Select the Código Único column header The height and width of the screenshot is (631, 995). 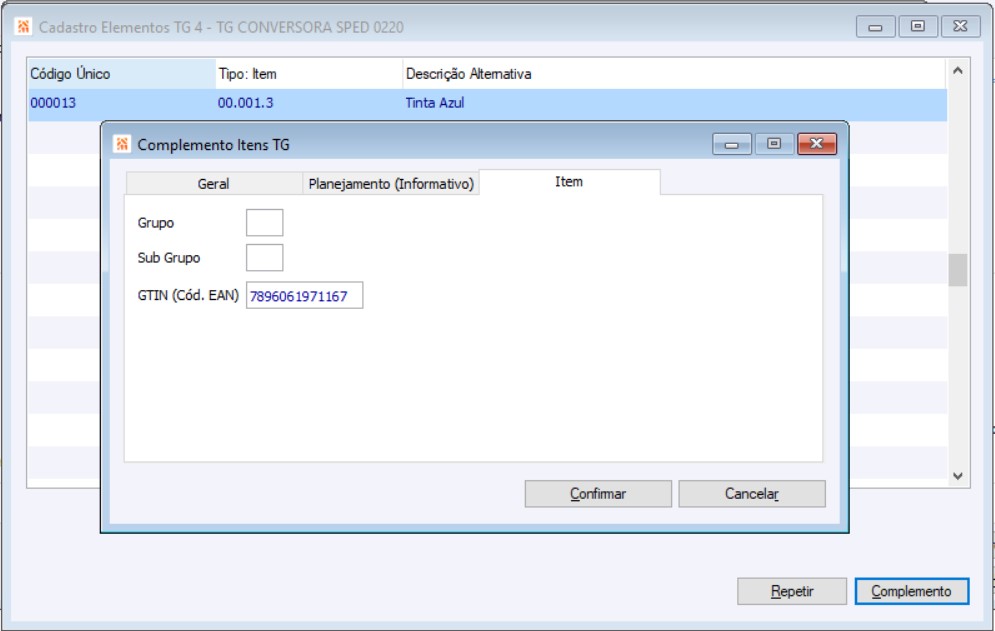pos(122,74)
